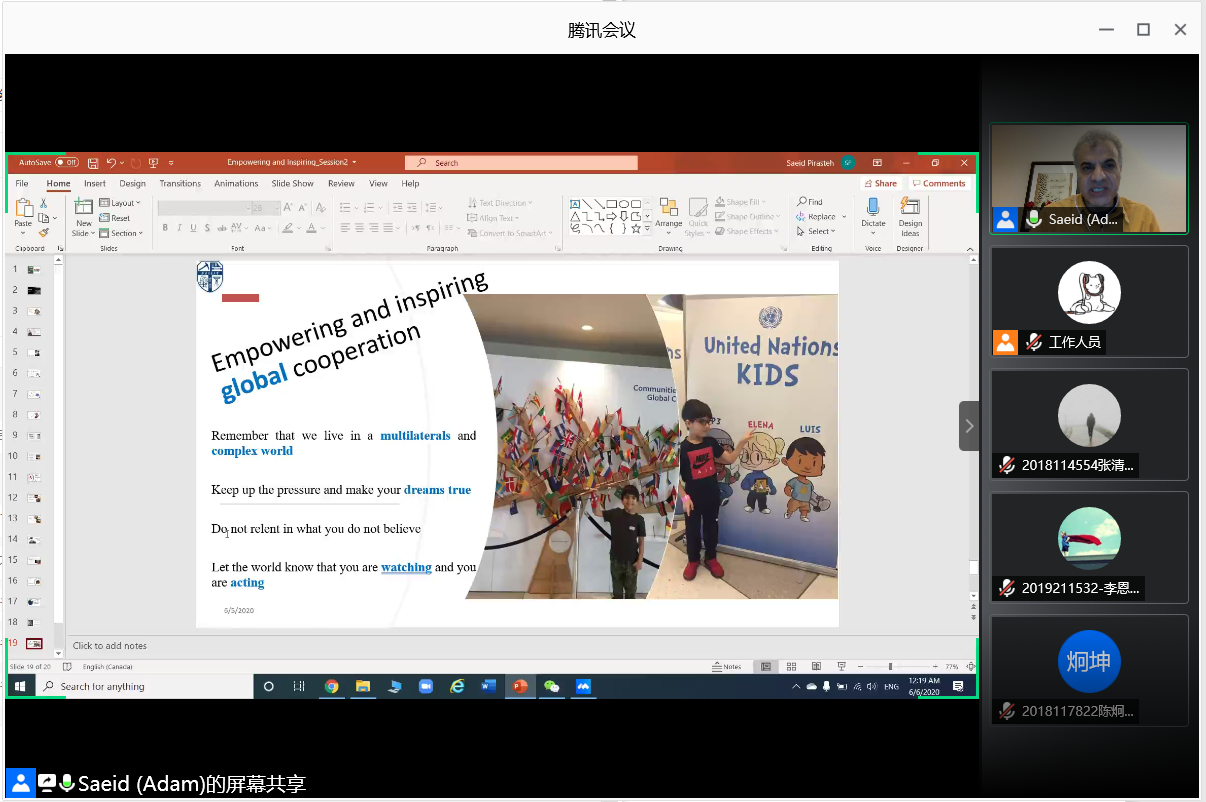The image size is (1206, 802).
Task: Switch to Slide Sorter view in status bar
Action: tap(790, 667)
